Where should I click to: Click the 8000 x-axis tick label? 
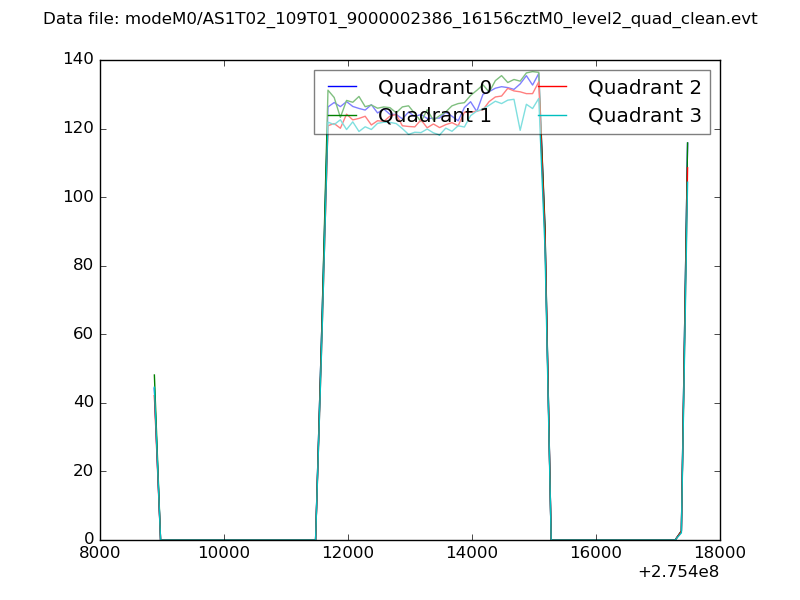100,553
